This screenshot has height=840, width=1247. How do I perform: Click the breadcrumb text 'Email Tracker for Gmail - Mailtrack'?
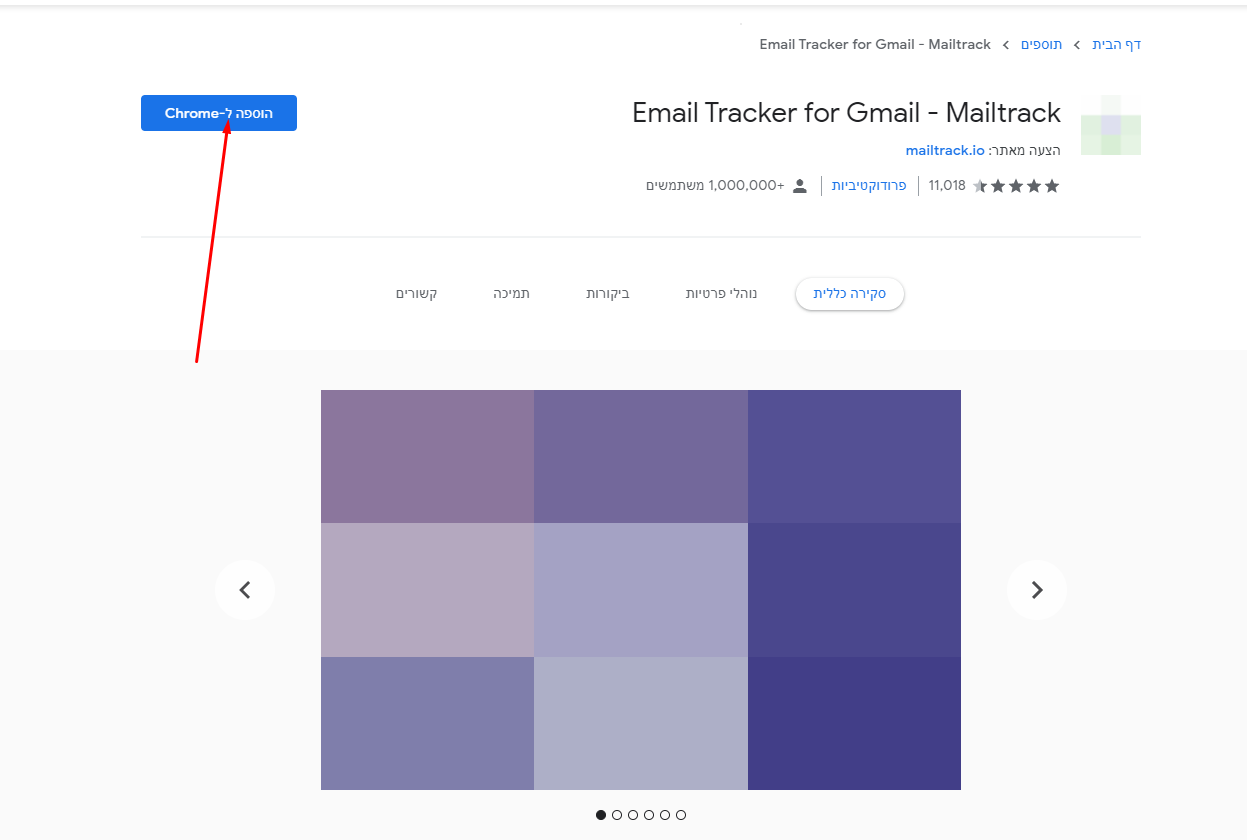point(875,44)
